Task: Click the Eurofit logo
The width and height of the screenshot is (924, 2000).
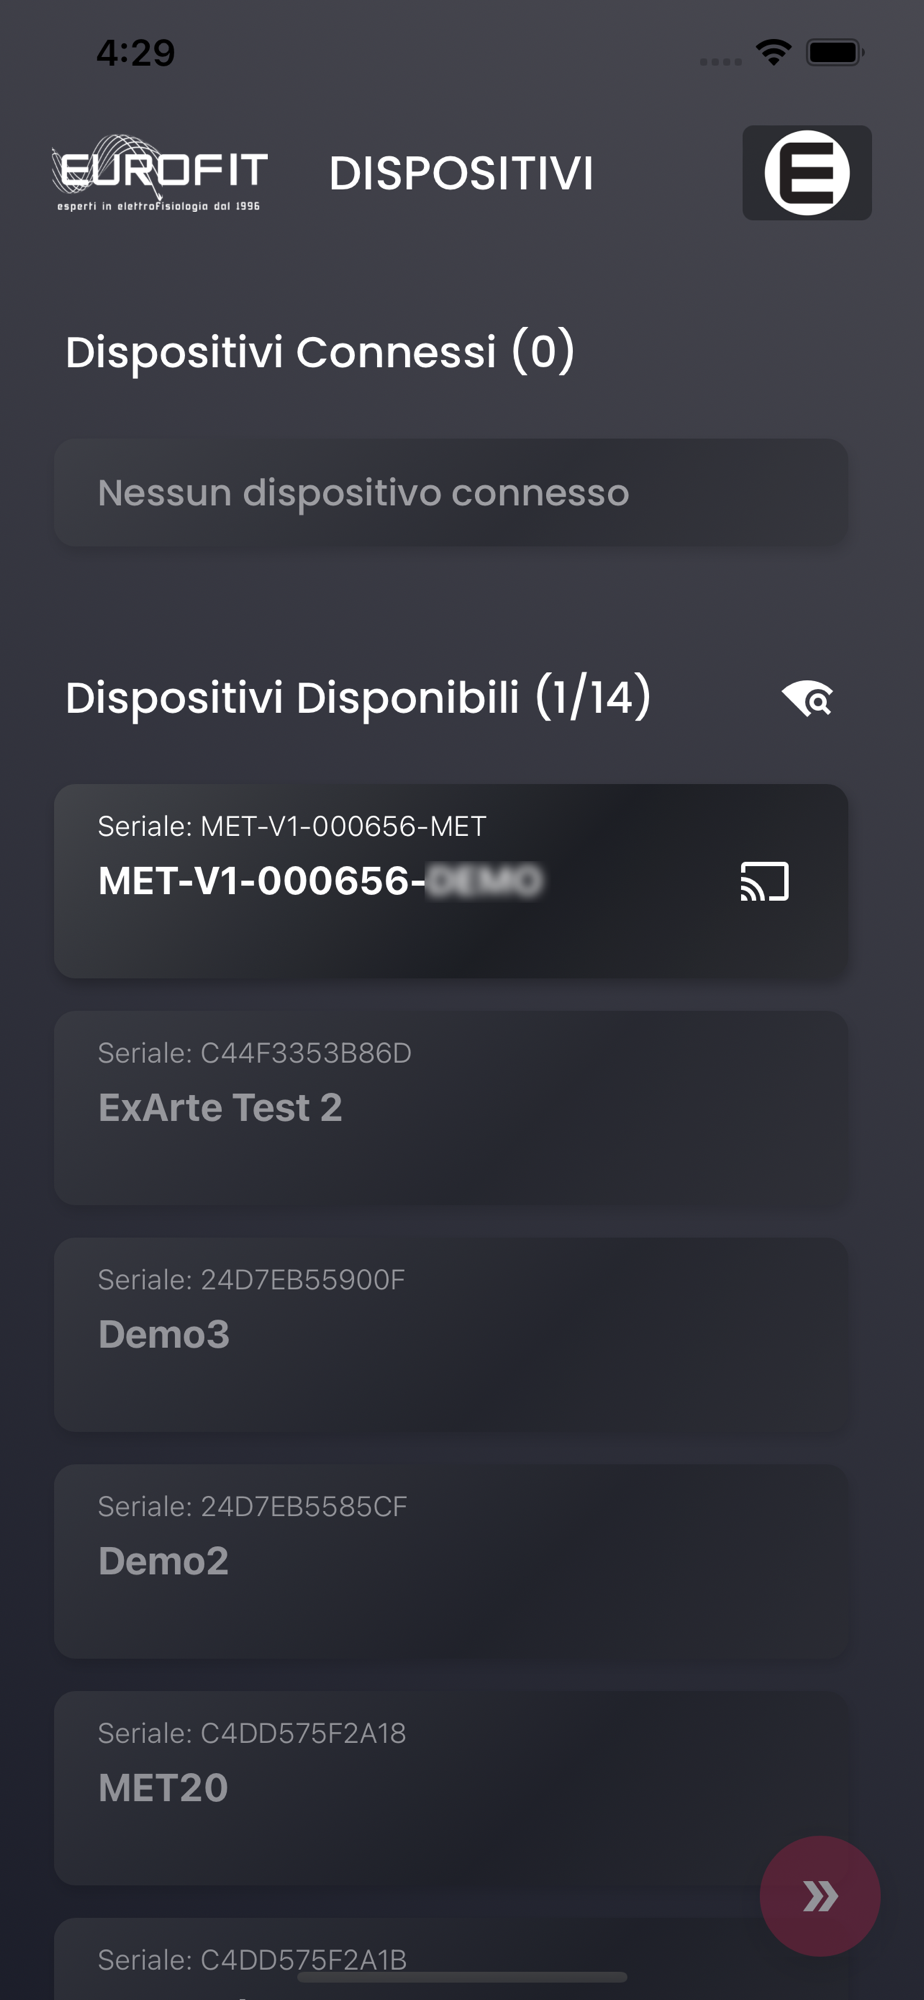Action: 160,173
